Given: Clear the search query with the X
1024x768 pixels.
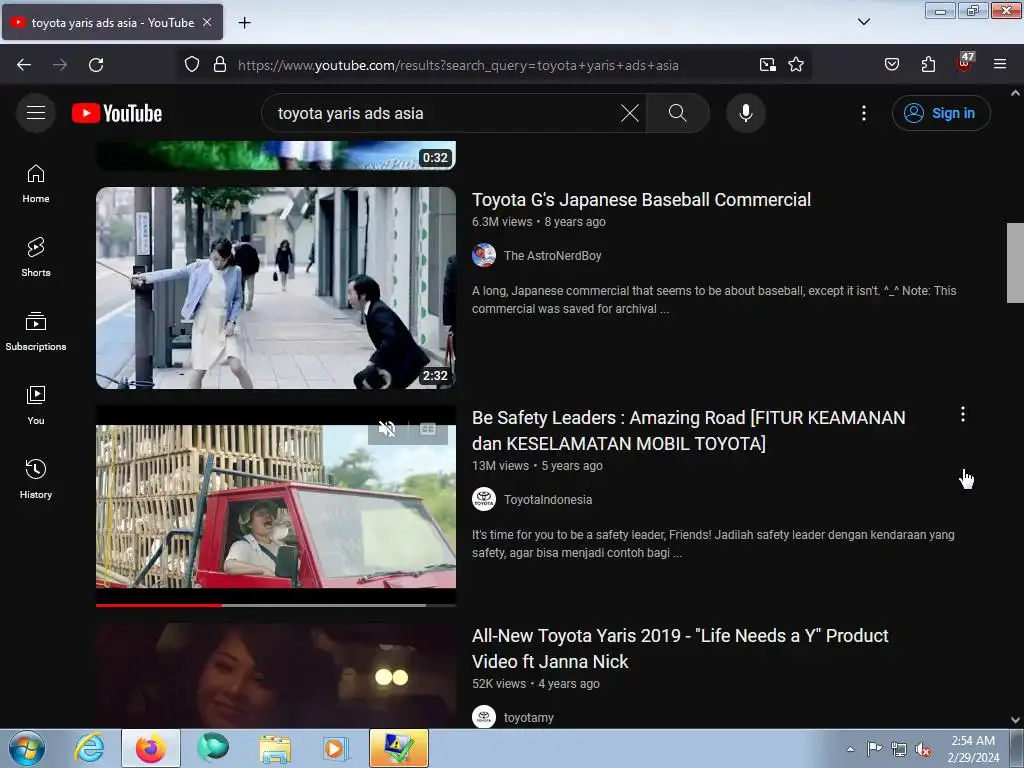Looking at the screenshot, I should coord(630,113).
